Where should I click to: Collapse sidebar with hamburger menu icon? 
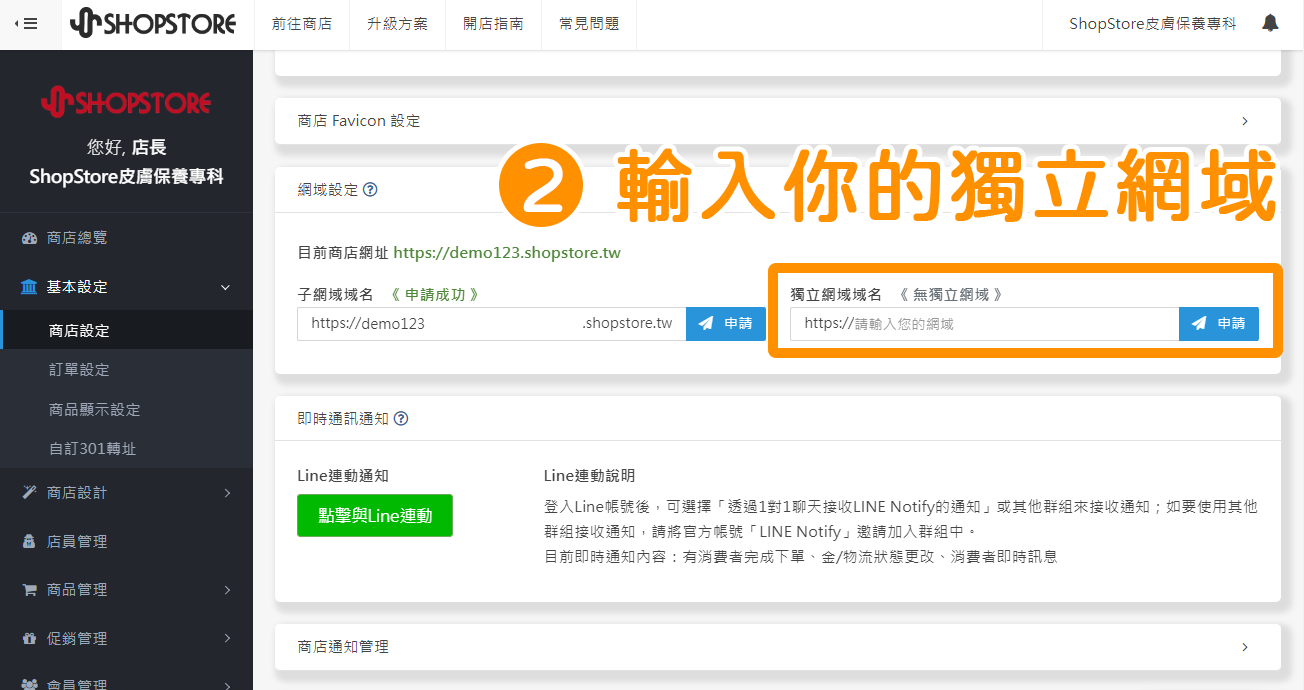26,23
